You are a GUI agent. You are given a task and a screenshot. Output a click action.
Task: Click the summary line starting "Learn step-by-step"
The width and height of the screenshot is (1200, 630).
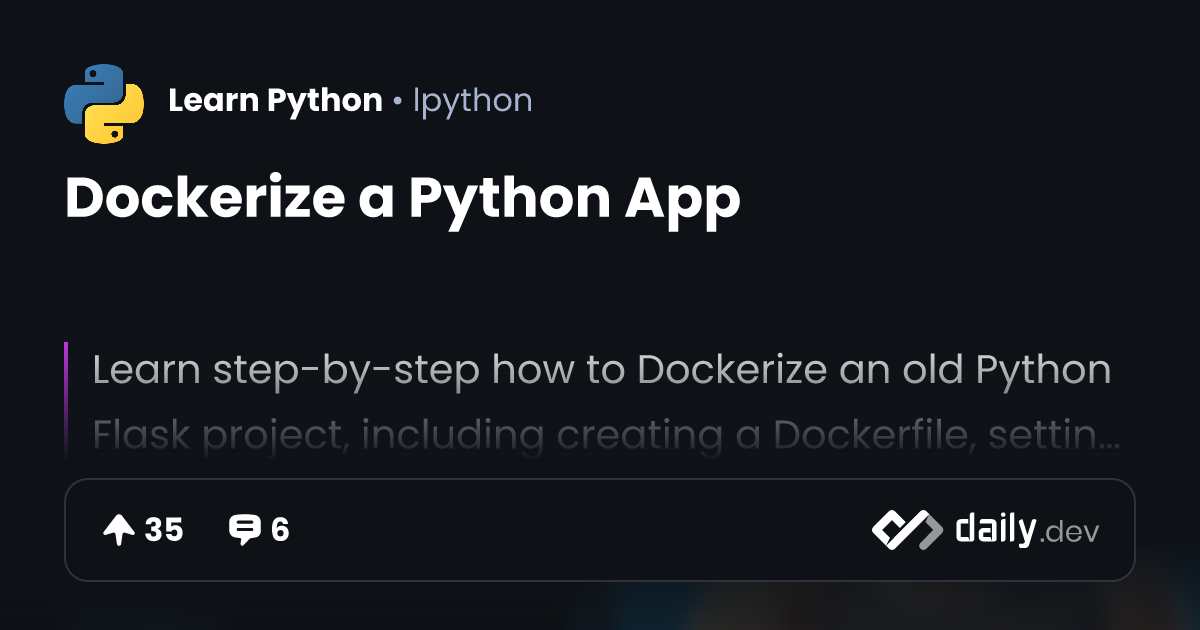tap(601, 370)
